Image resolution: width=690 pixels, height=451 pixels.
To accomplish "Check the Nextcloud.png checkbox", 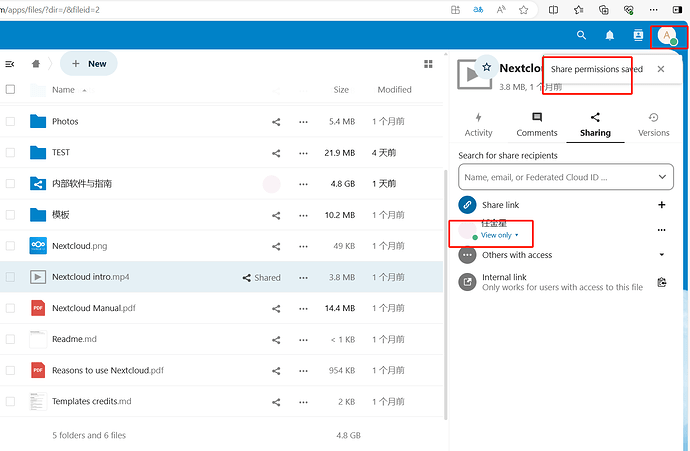I will [10, 246].
